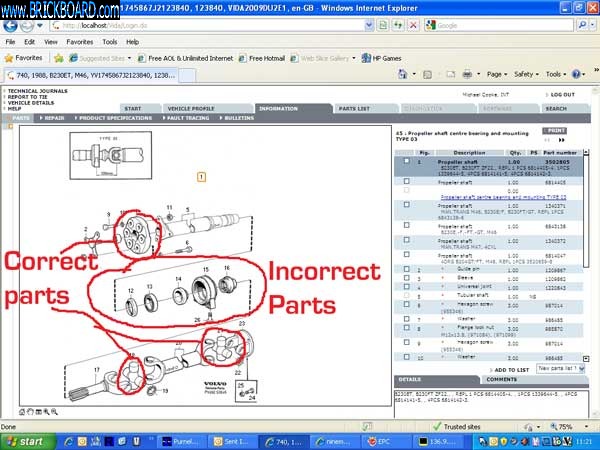Open the New parts list dropdown
The height and width of the screenshot is (450, 600).
pyautogui.click(x=560, y=369)
